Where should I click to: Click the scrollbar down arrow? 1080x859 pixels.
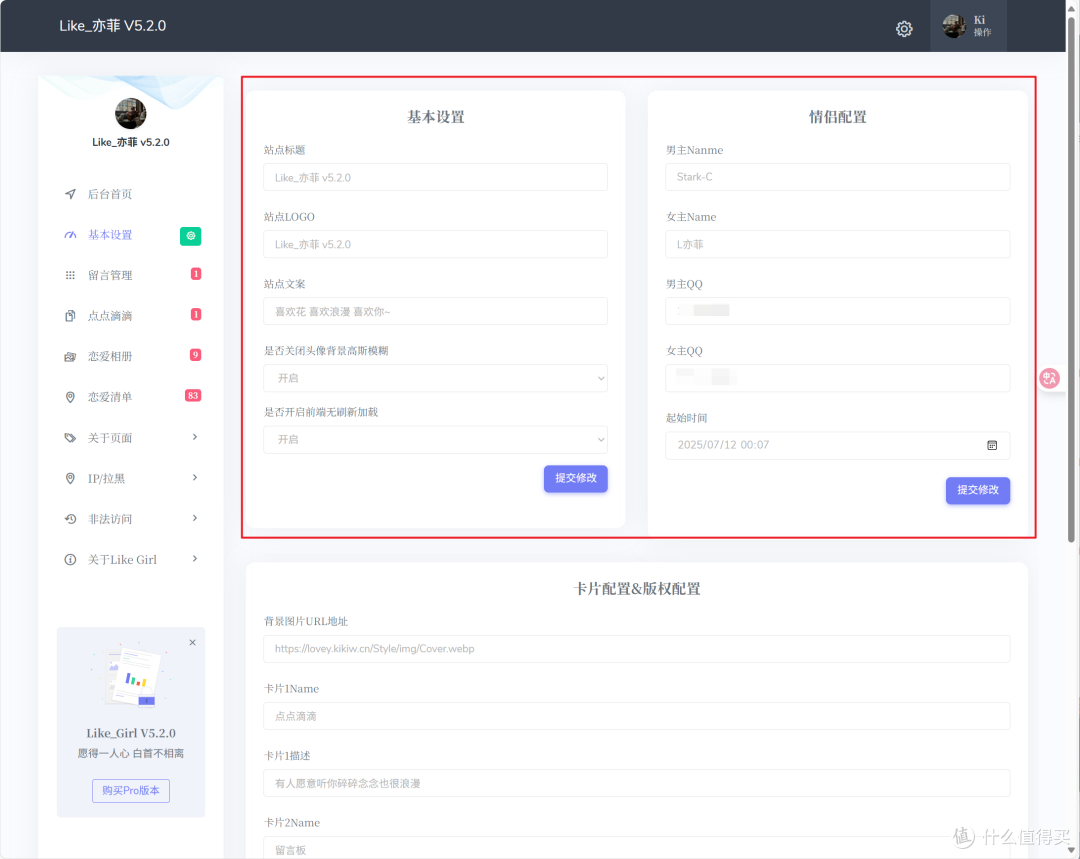(1071, 851)
